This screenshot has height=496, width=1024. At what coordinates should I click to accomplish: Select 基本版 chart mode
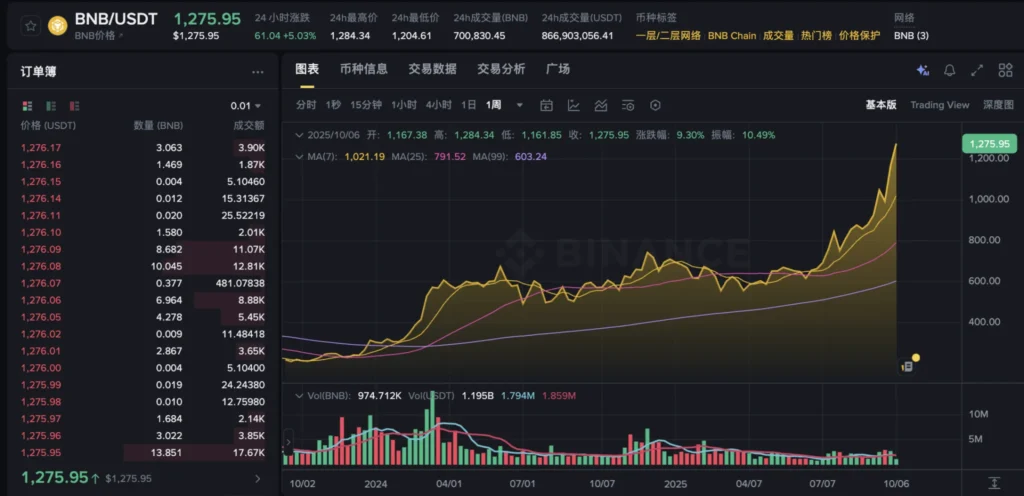coord(881,104)
